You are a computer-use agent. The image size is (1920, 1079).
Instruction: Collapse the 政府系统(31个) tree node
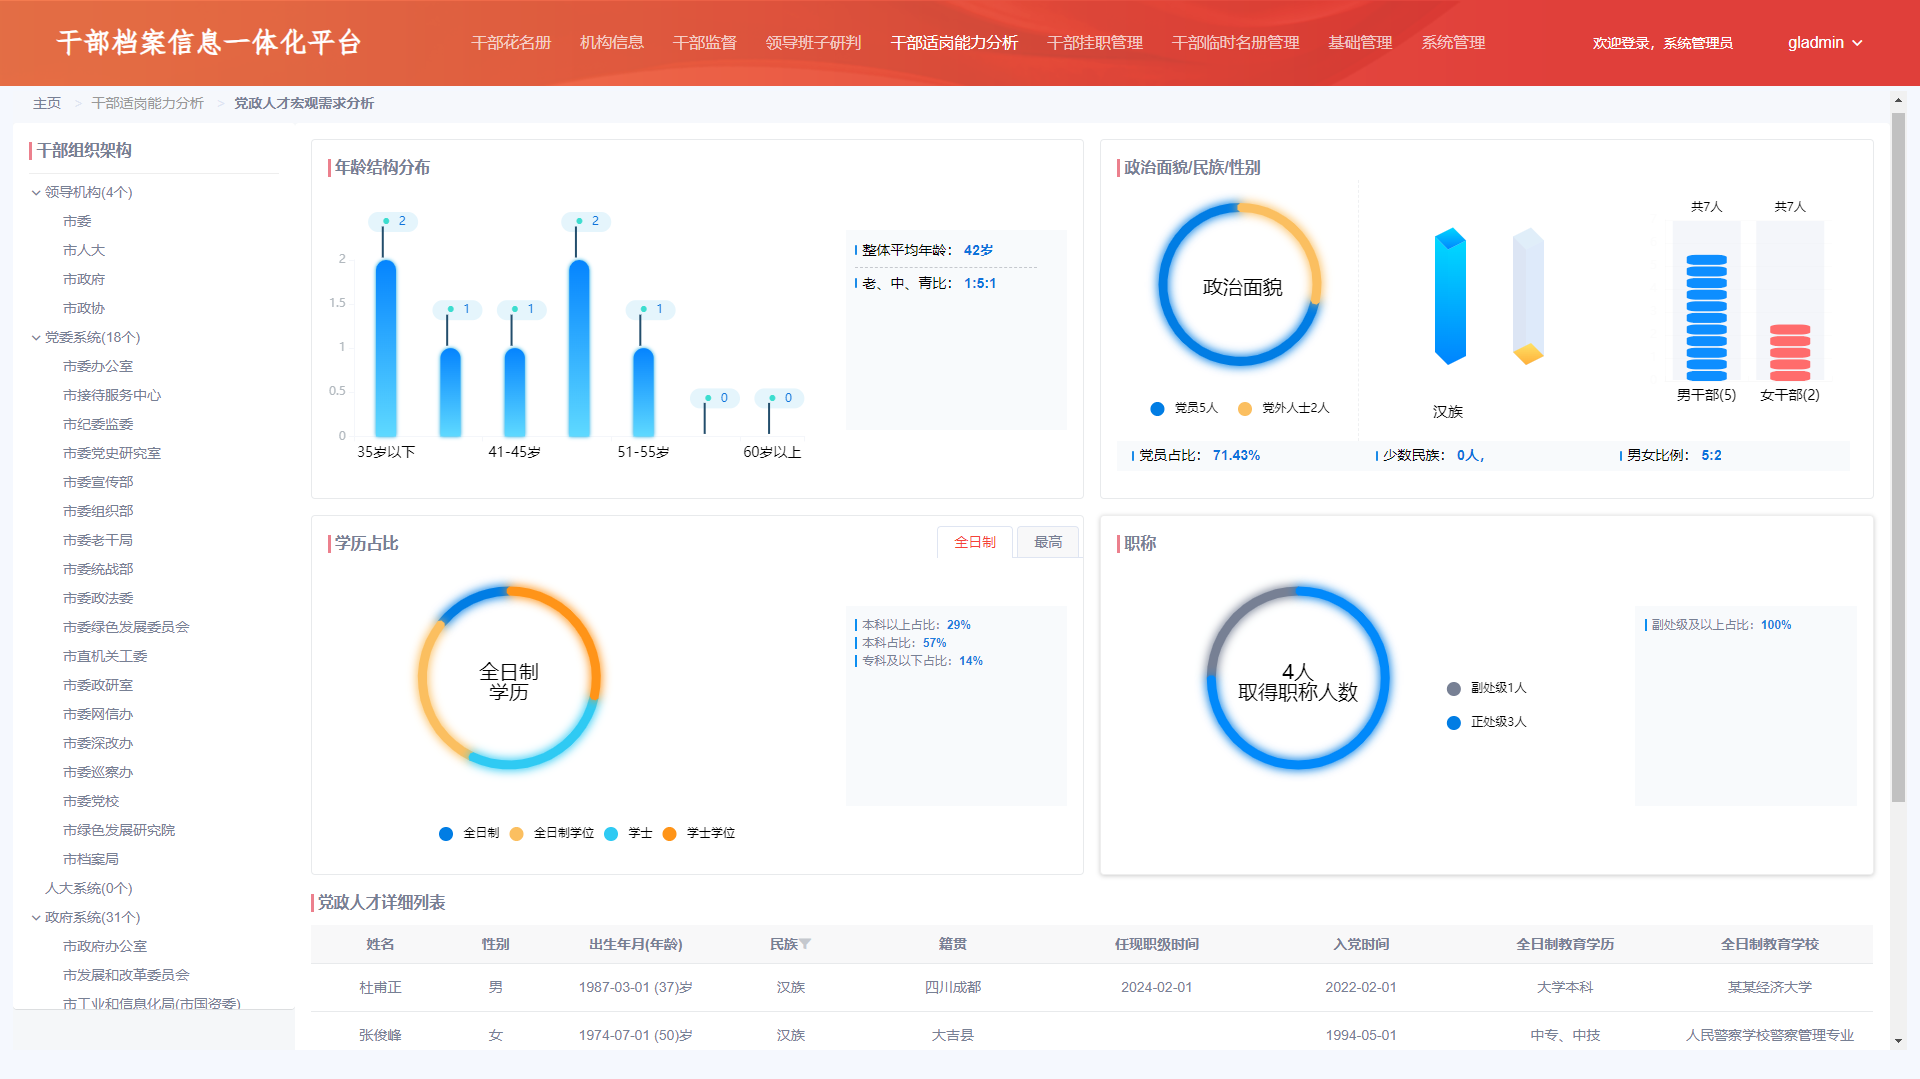pyautogui.click(x=36, y=917)
